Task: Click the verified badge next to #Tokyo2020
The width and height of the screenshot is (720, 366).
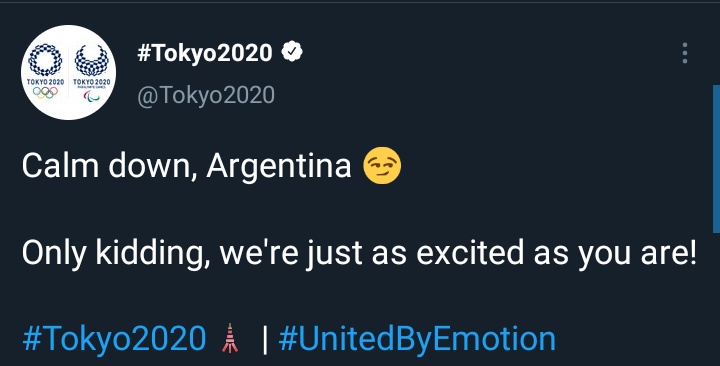Action: point(292,52)
